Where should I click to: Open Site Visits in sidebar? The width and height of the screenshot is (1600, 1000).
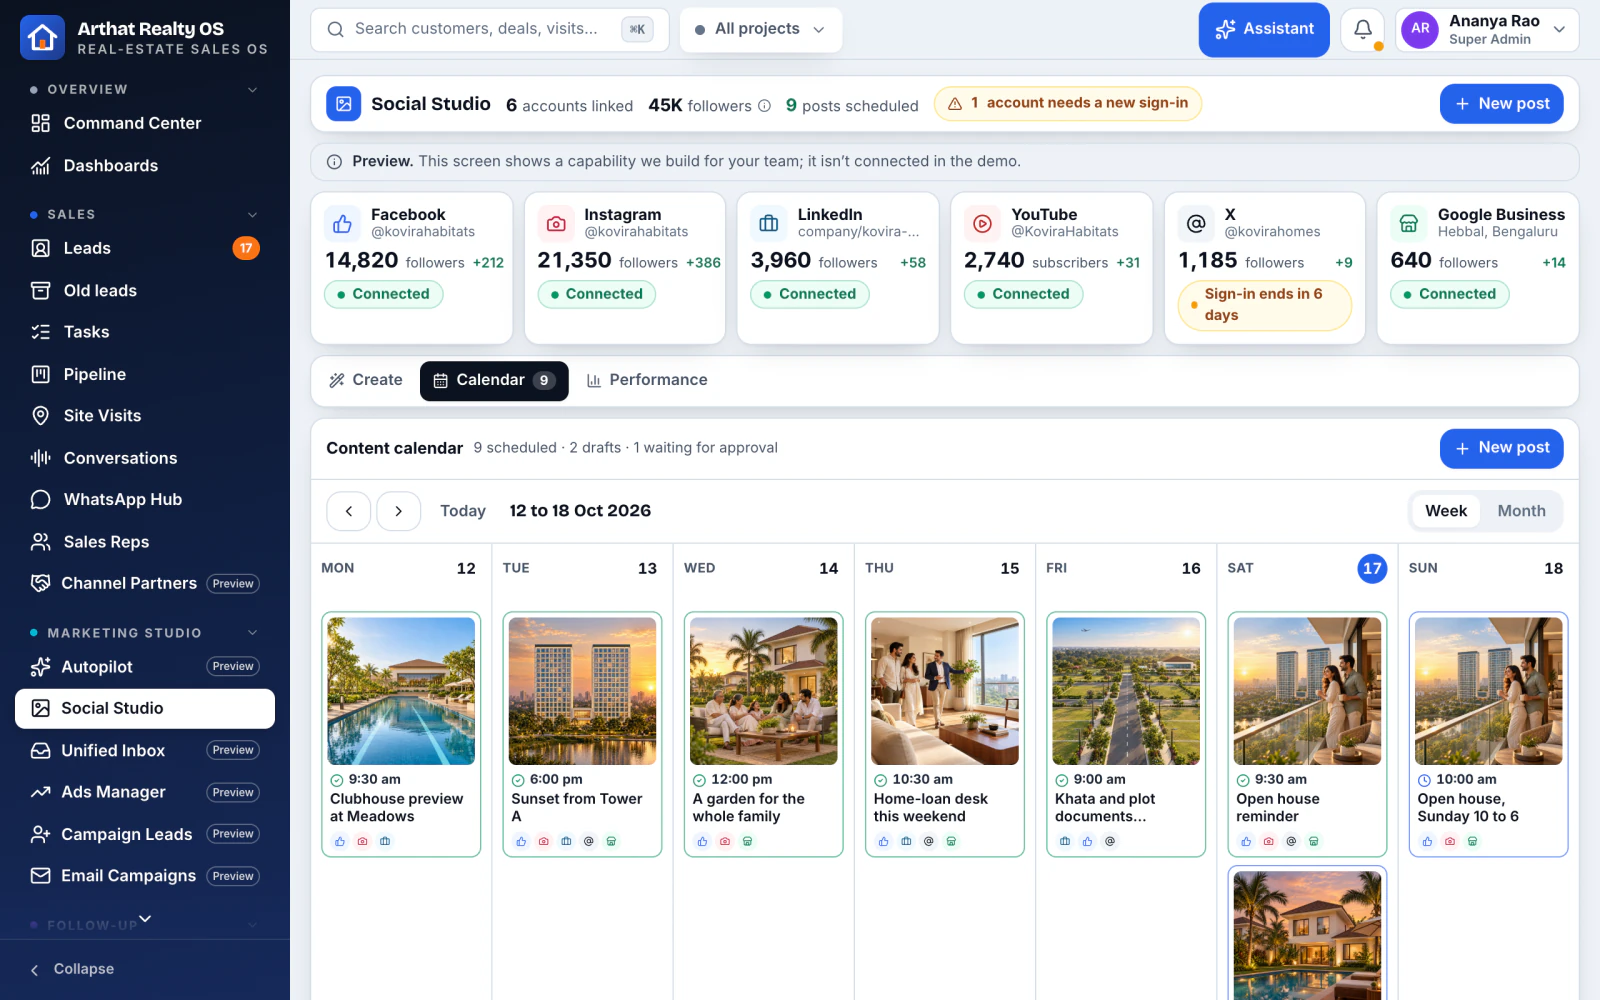(145, 416)
